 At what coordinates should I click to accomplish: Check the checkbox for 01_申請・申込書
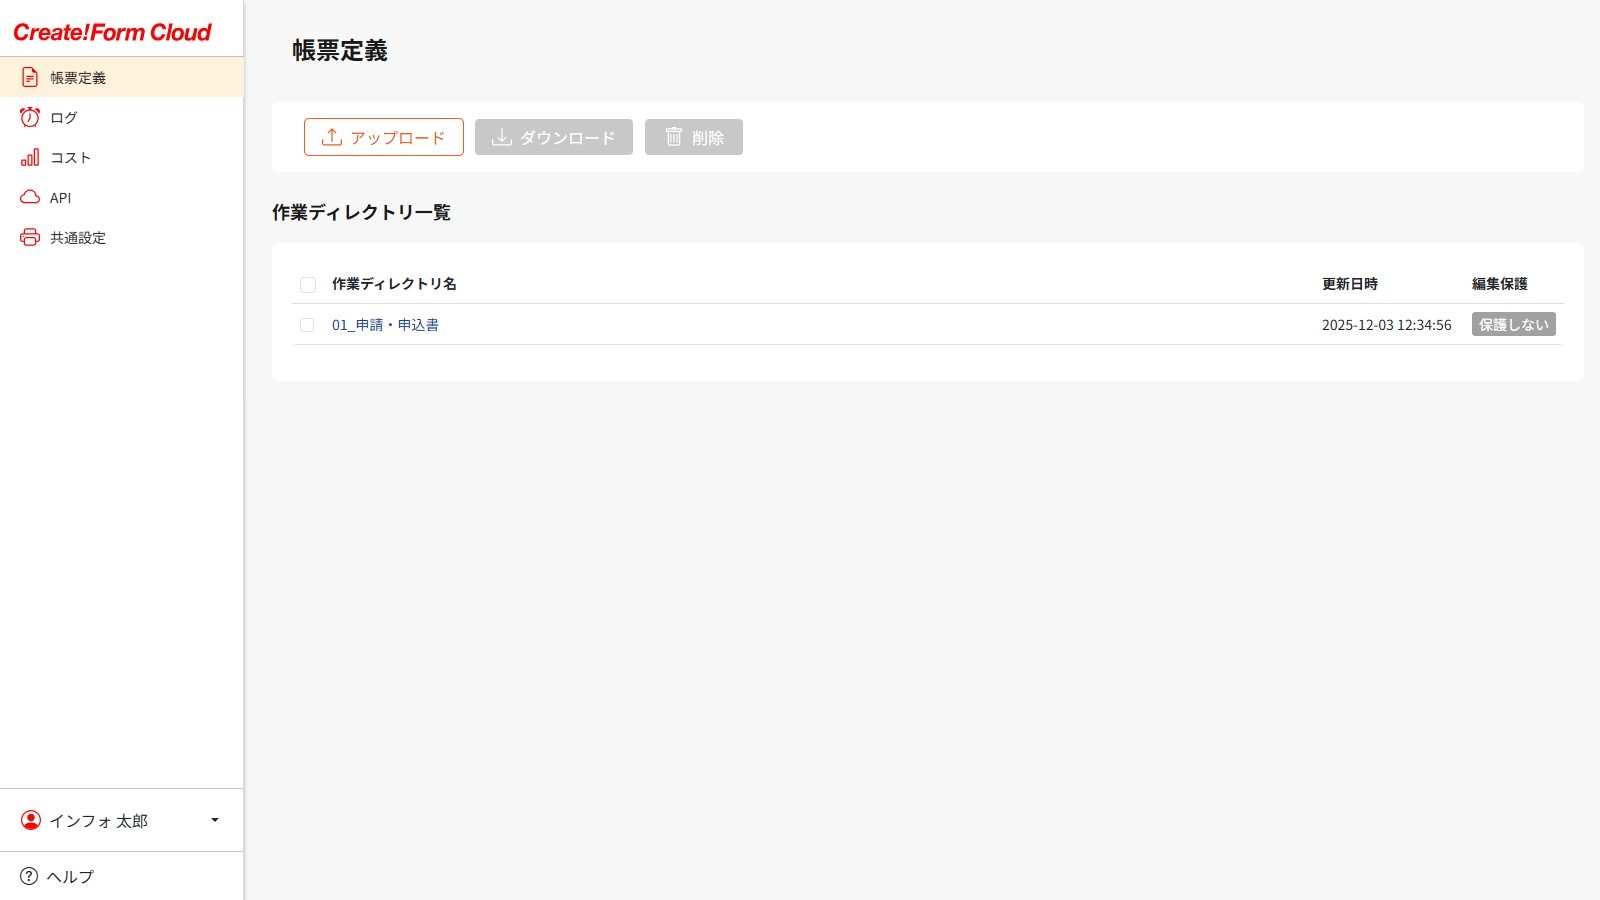tap(308, 325)
